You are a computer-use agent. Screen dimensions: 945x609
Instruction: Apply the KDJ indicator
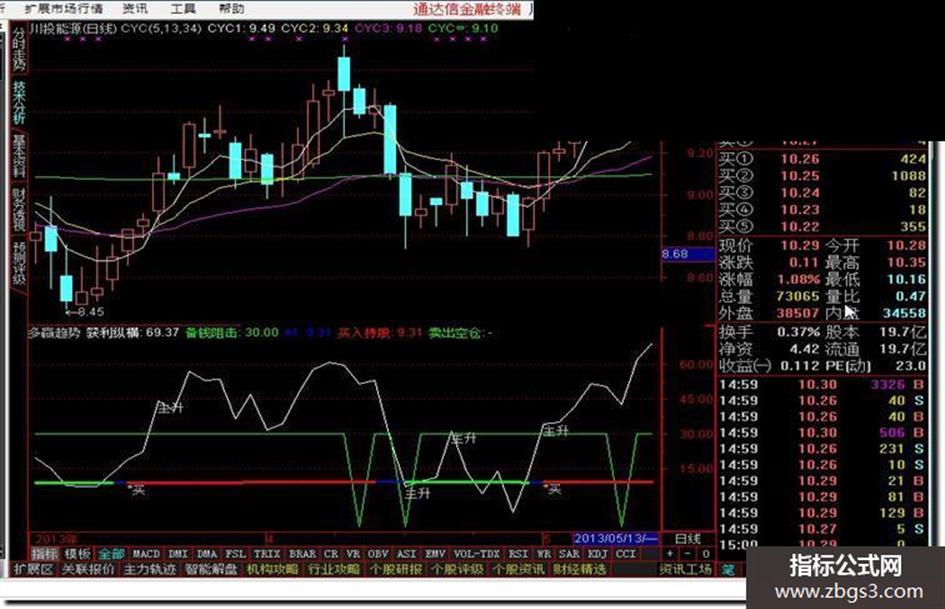(597, 554)
